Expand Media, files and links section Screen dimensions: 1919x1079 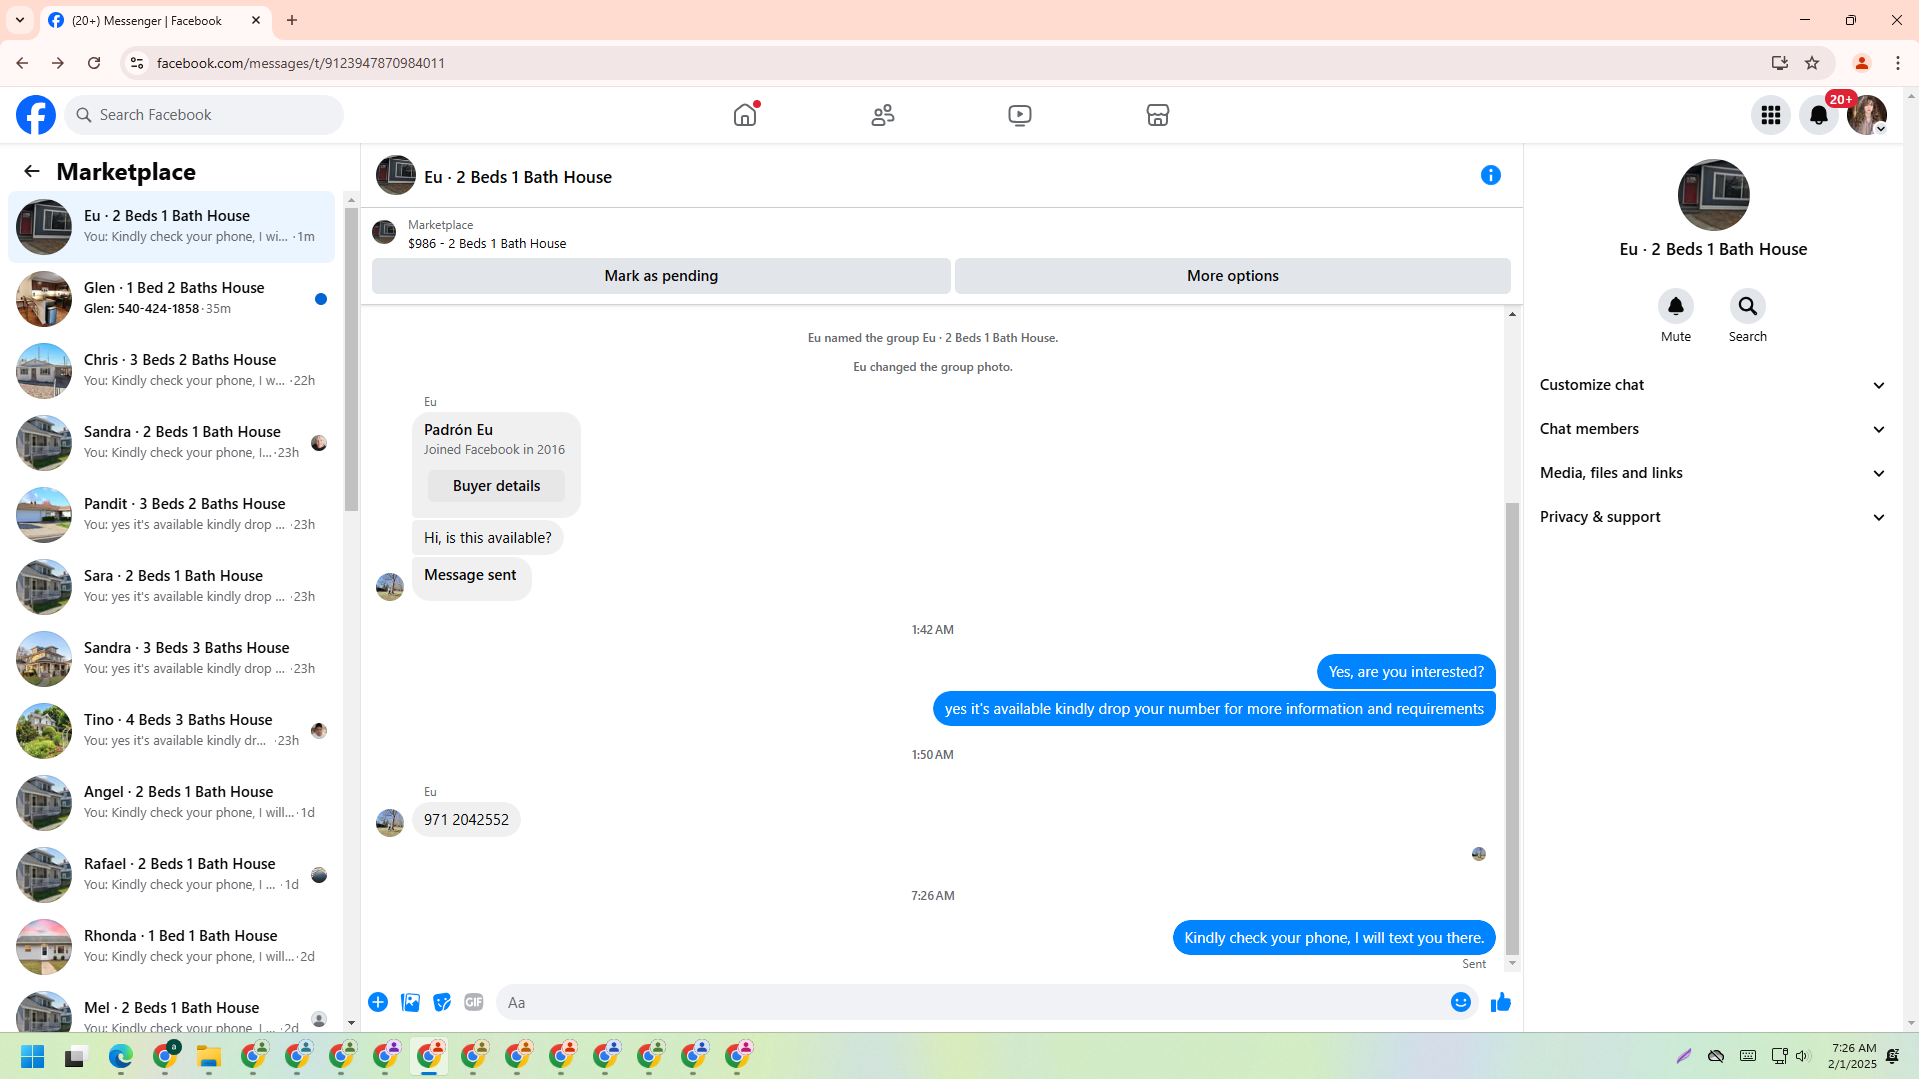coord(1712,473)
